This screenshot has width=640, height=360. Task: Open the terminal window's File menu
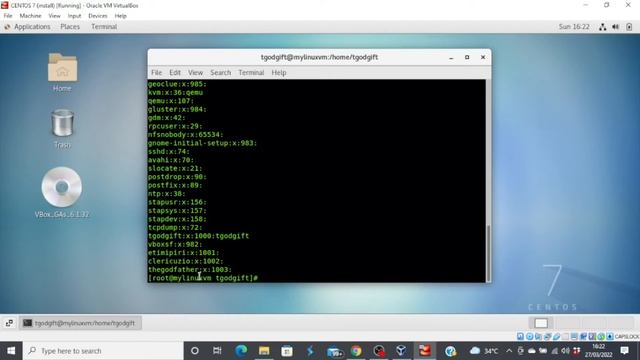point(156,72)
